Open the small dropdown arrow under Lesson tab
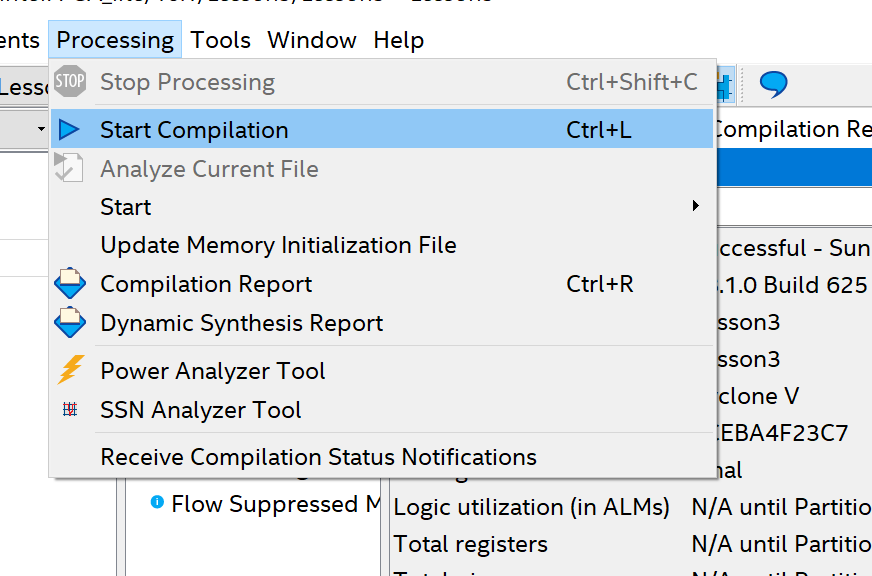The height and width of the screenshot is (576, 872). [x=41, y=129]
